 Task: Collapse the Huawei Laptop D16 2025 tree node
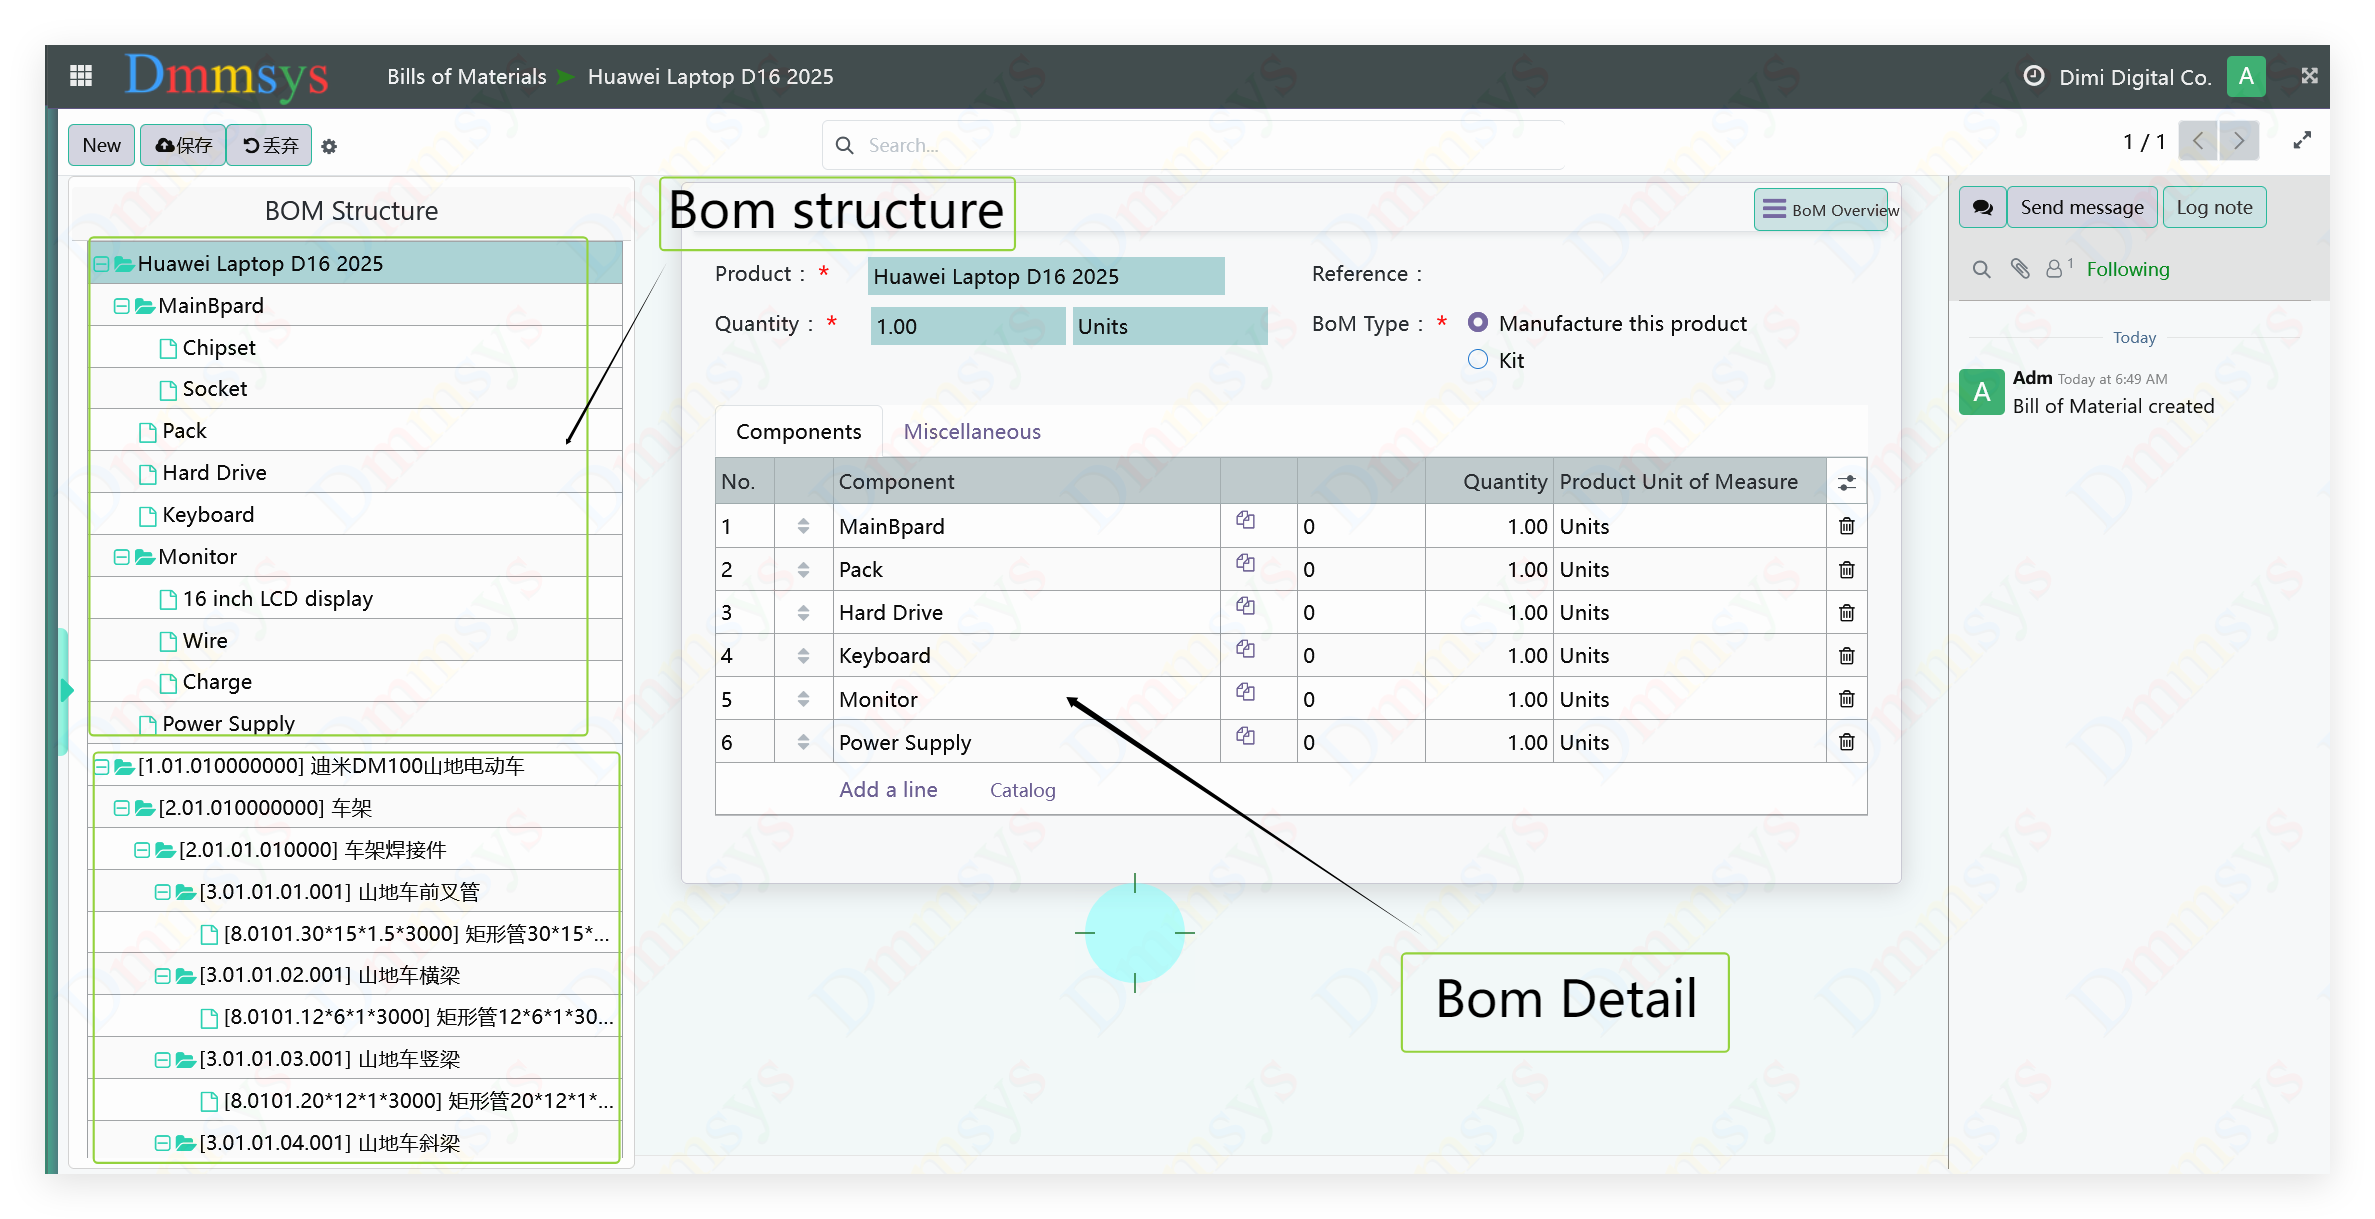(x=101, y=264)
